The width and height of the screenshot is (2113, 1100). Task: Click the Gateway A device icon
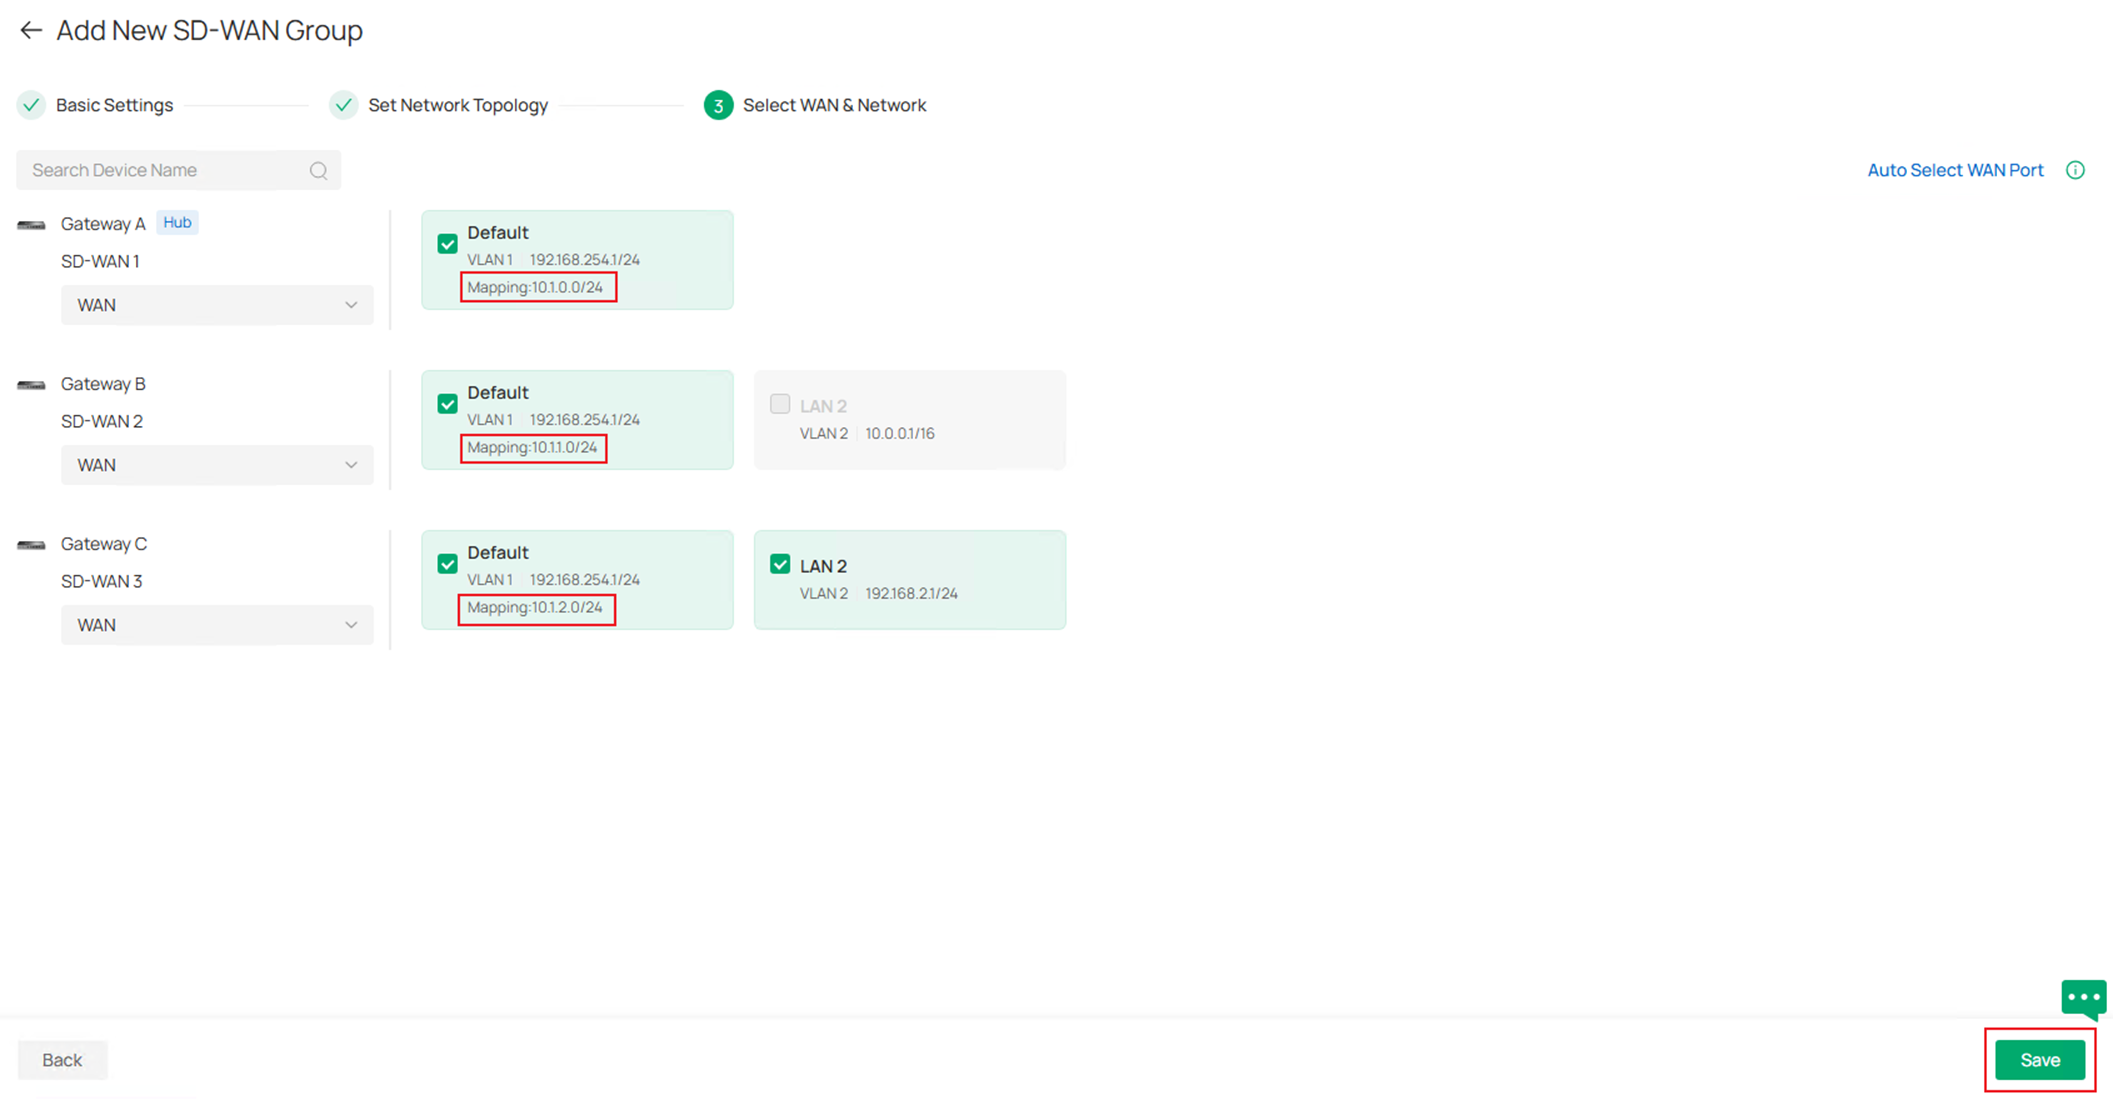pos(30,224)
